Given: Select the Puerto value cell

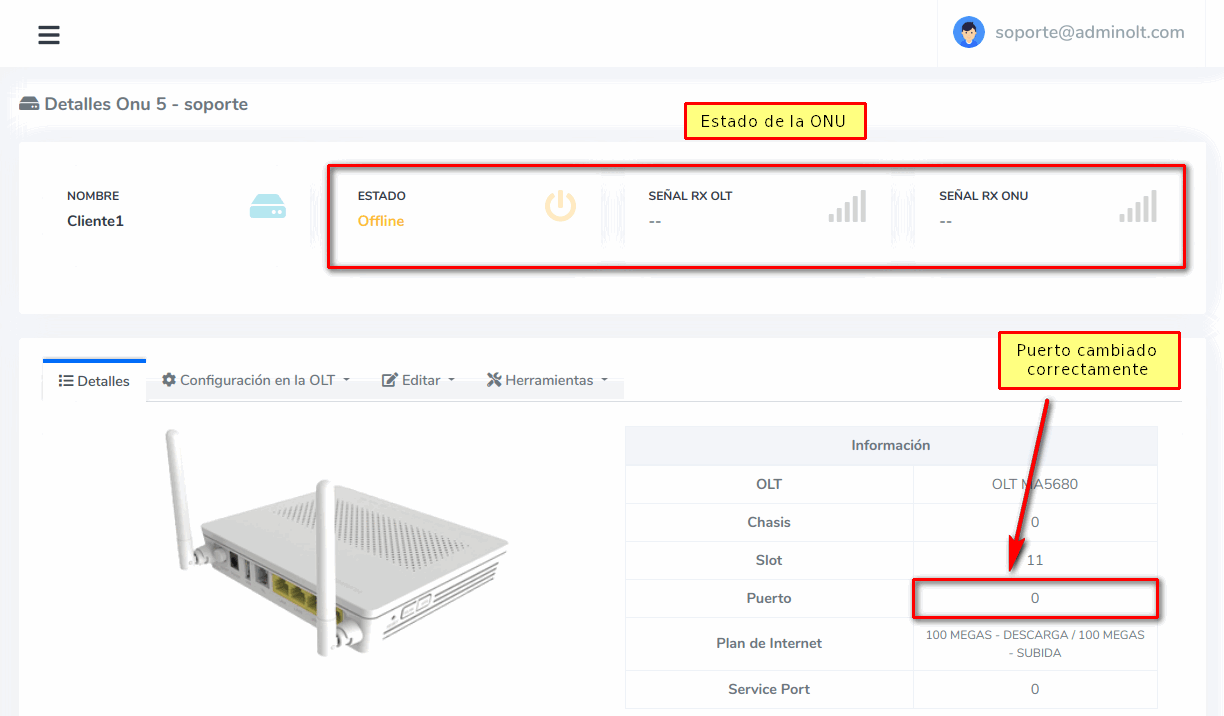Looking at the screenshot, I should point(1035,598).
